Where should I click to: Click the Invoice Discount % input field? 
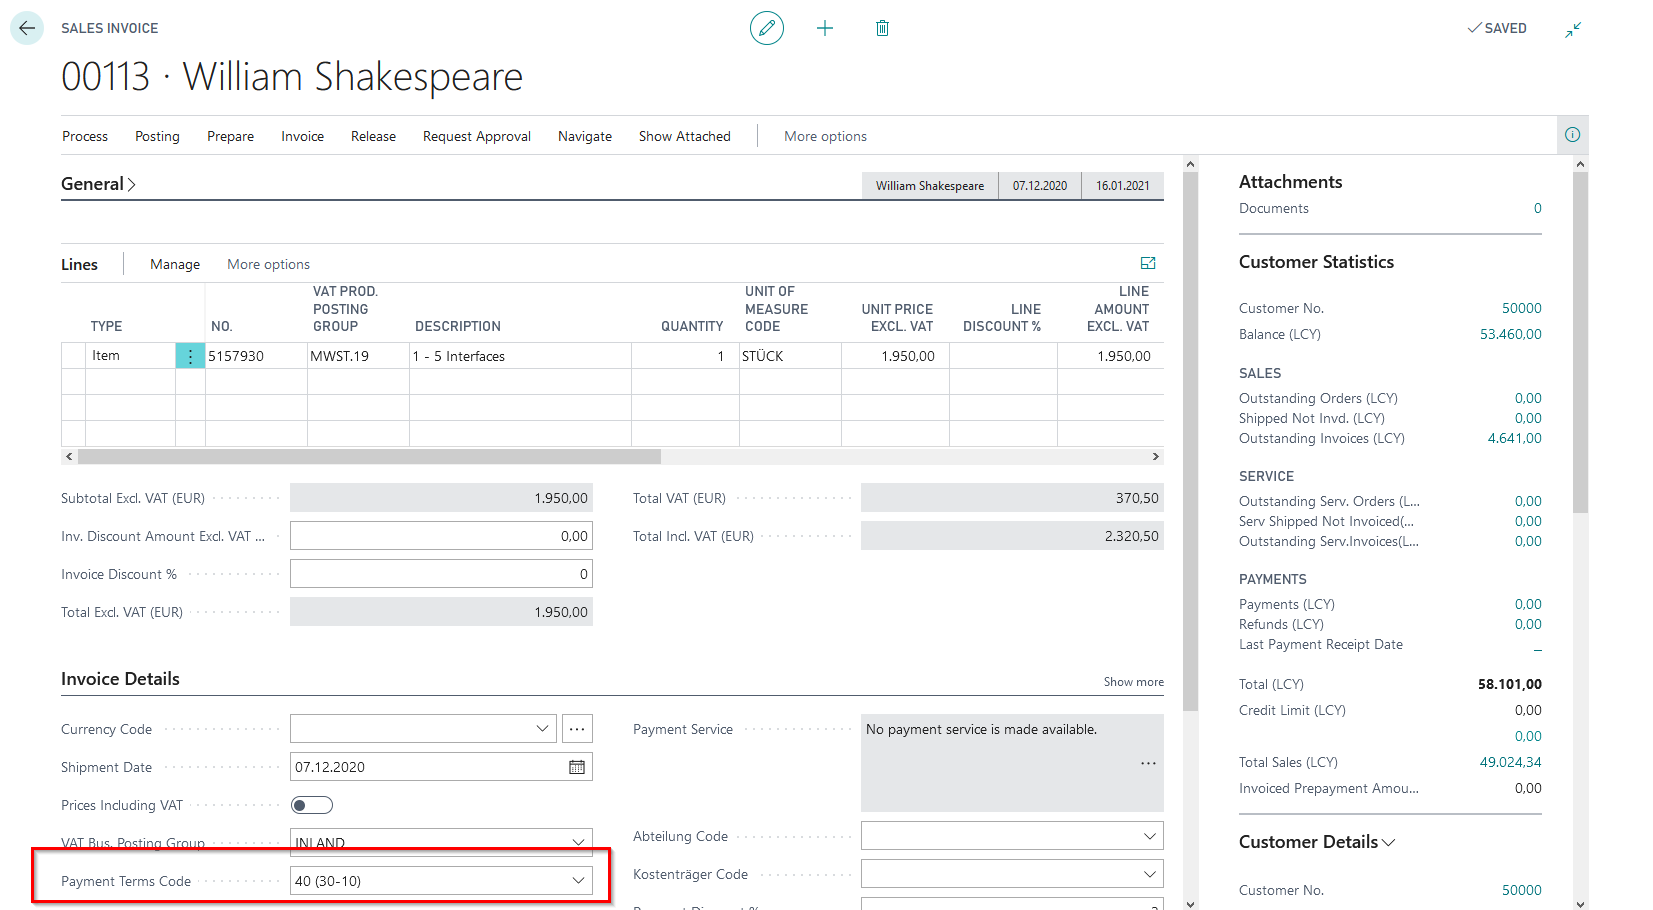coord(441,574)
